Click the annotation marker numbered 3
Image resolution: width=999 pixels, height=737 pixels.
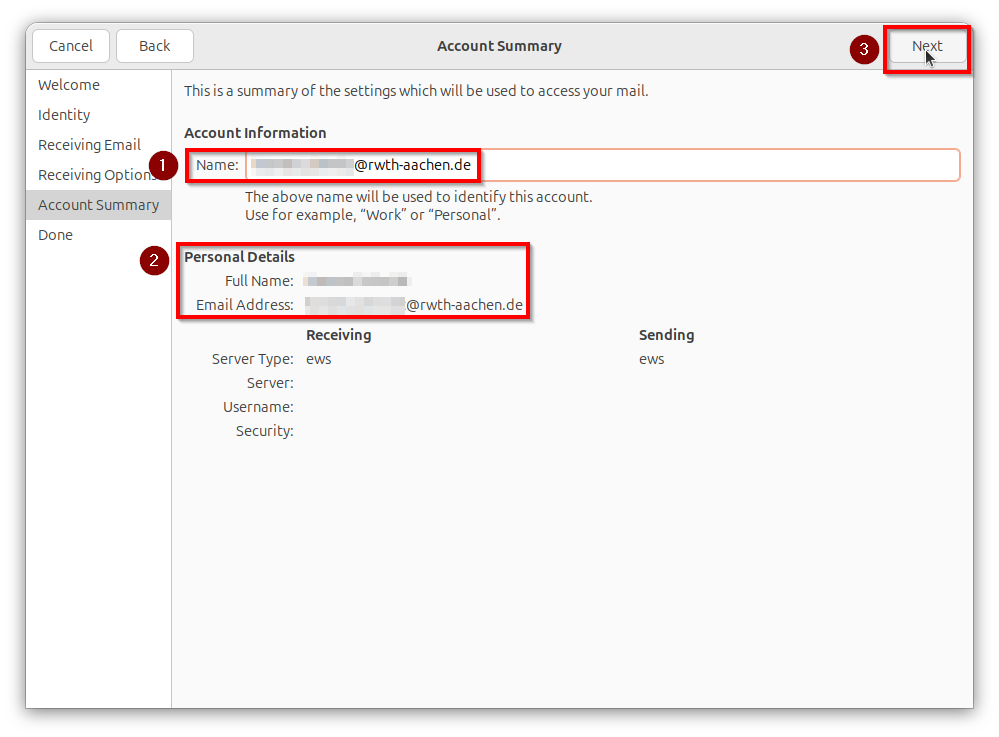[x=864, y=49]
